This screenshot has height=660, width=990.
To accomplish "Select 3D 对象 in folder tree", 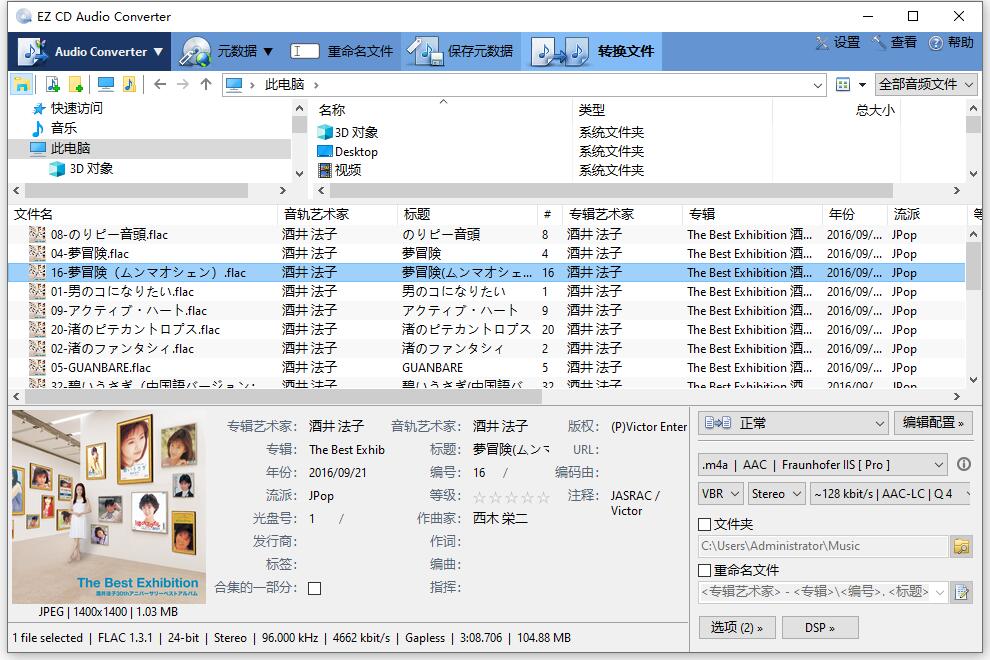I will tap(91, 169).
